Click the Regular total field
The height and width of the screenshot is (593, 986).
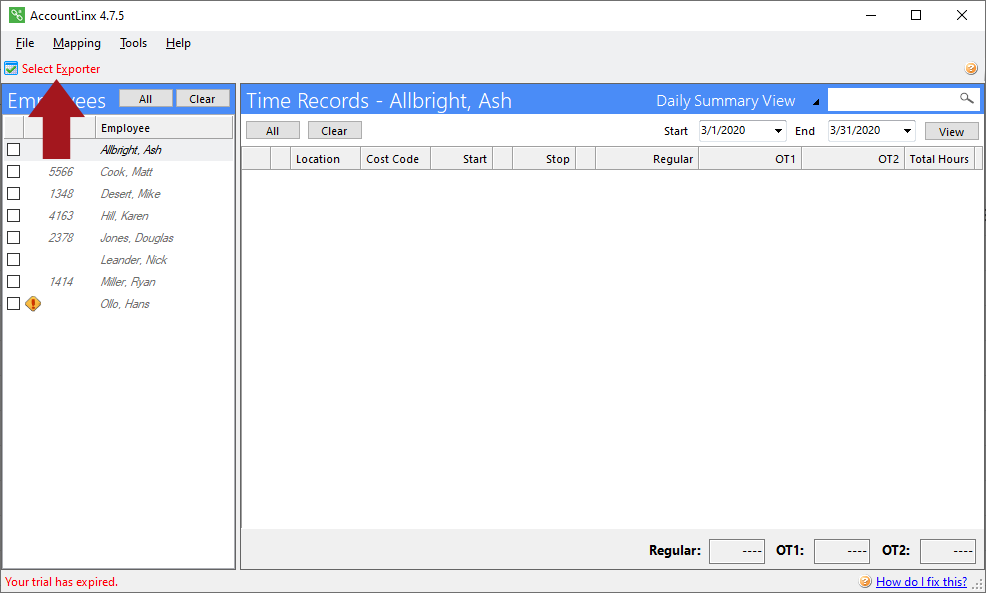(737, 551)
